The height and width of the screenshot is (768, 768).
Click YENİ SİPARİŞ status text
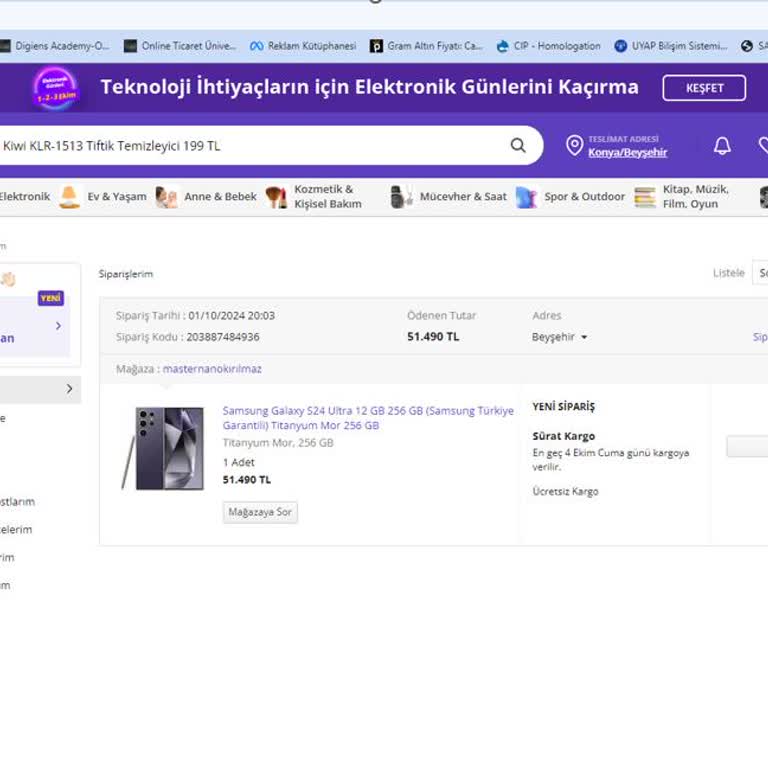563,407
